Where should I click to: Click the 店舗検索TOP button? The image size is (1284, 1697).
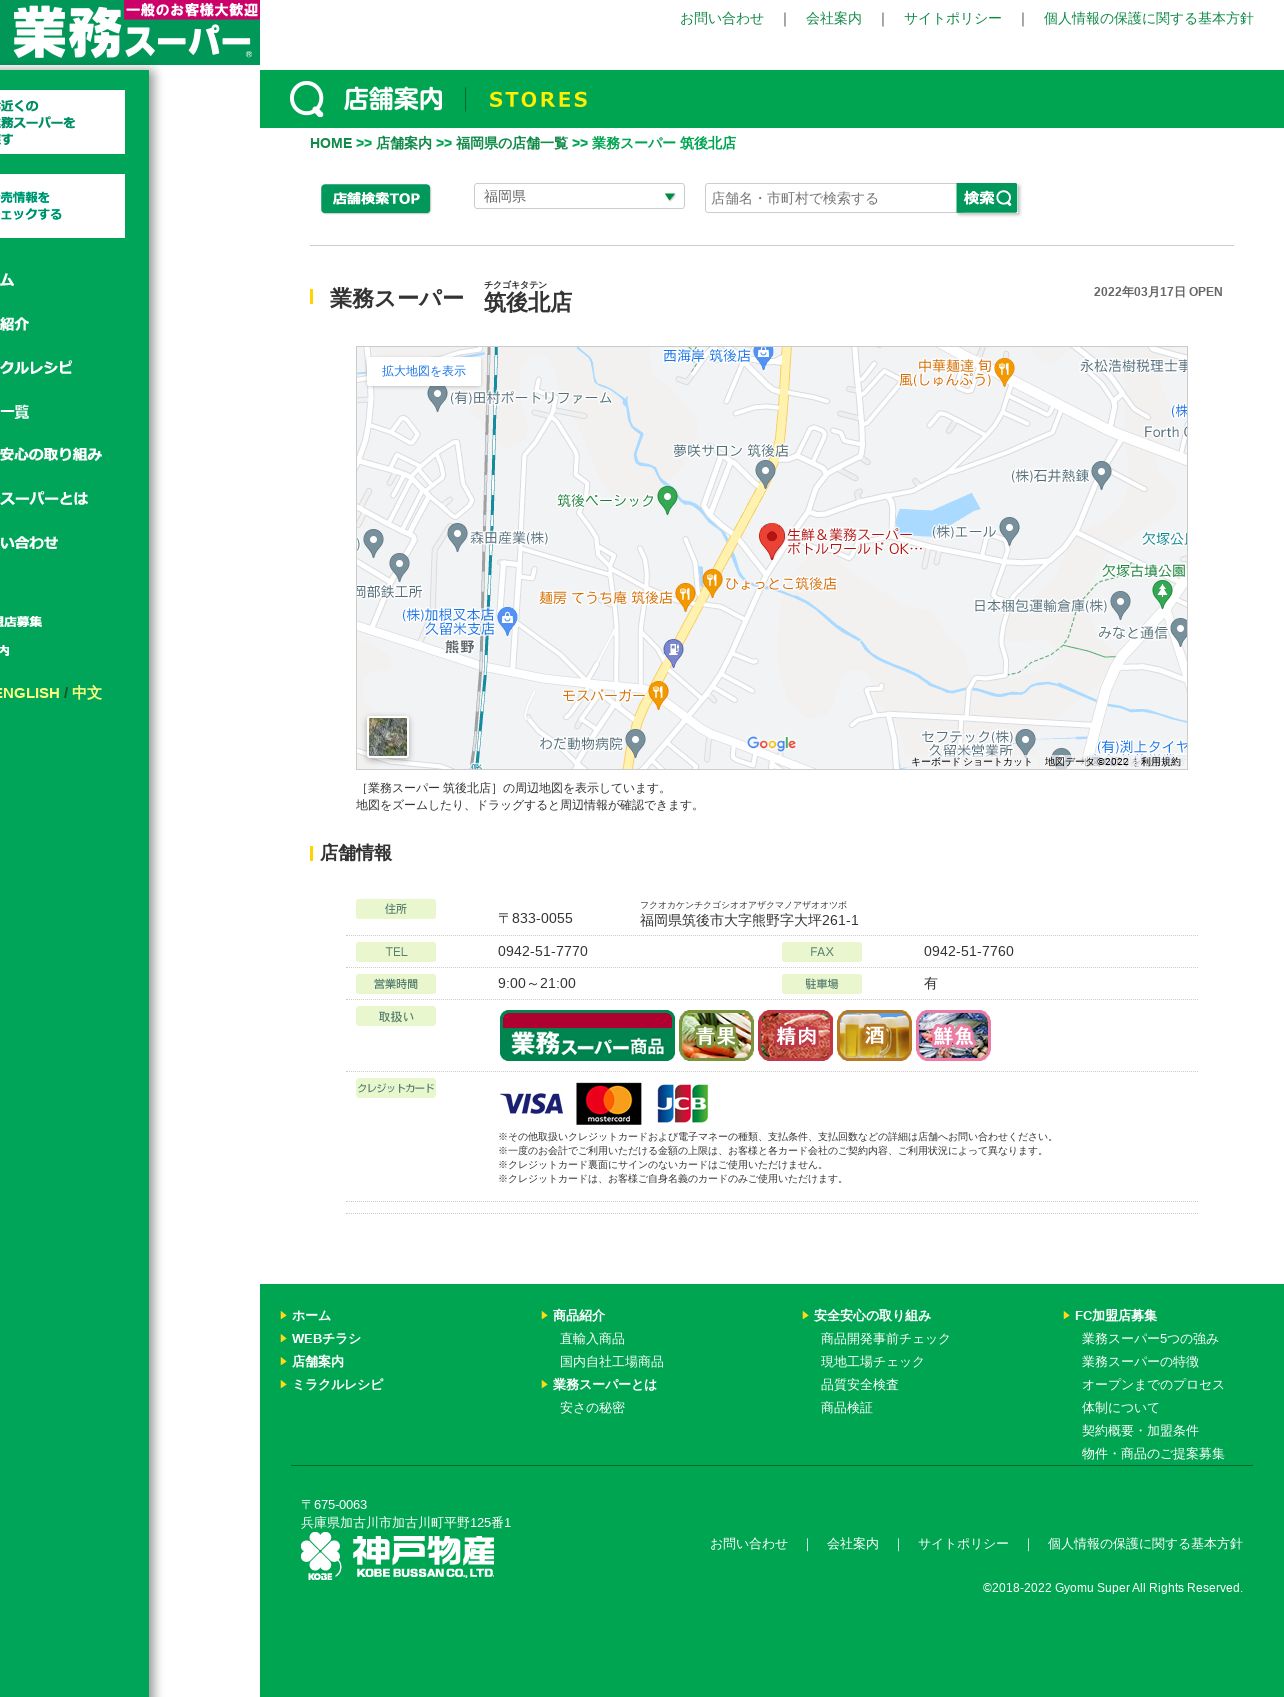click(x=376, y=199)
